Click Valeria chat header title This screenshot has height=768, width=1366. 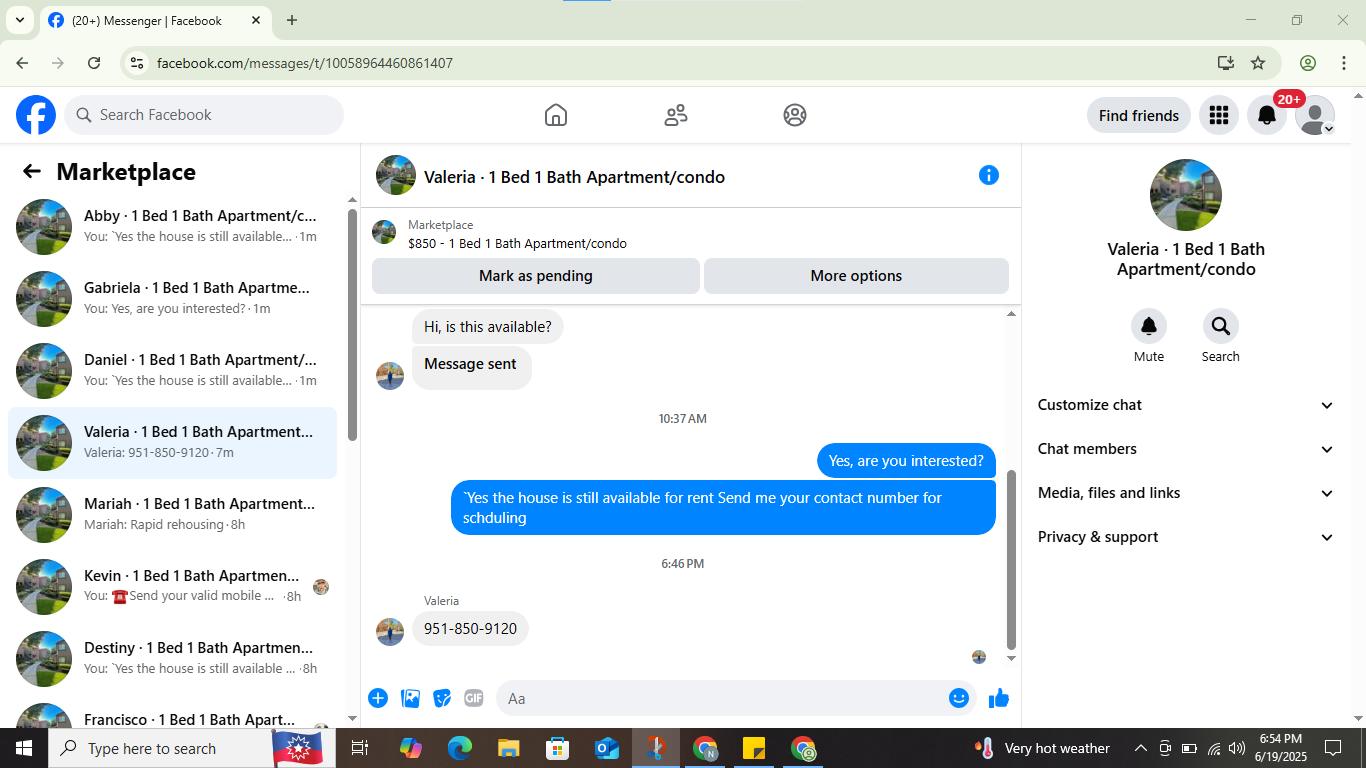pos(574,177)
